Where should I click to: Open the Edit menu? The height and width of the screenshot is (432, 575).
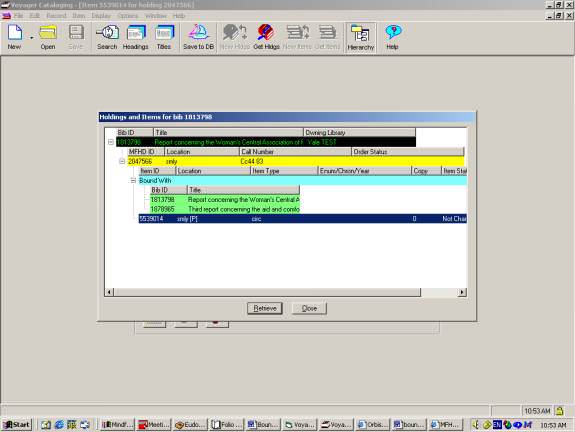tap(34, 16)
